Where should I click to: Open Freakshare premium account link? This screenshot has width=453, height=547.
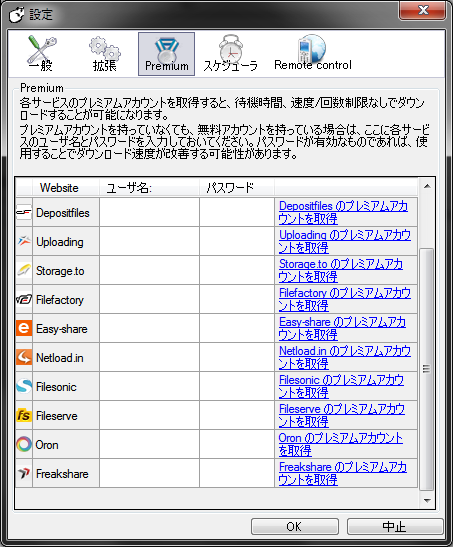pyautogui.click(x=342, y=473)
